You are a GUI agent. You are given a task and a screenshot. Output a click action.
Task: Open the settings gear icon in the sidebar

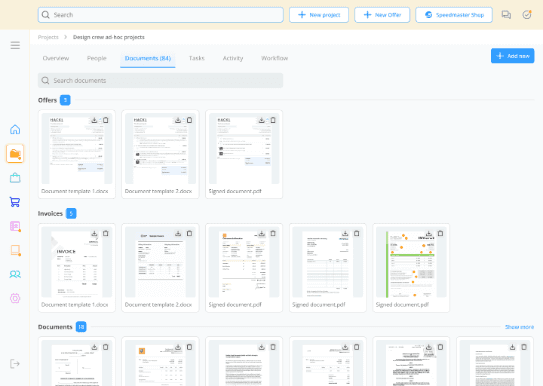(x=15, y=298)
